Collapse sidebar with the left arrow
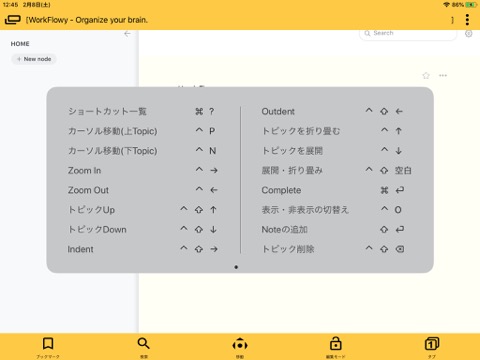 pyautogui.click(x=127, y=34)
